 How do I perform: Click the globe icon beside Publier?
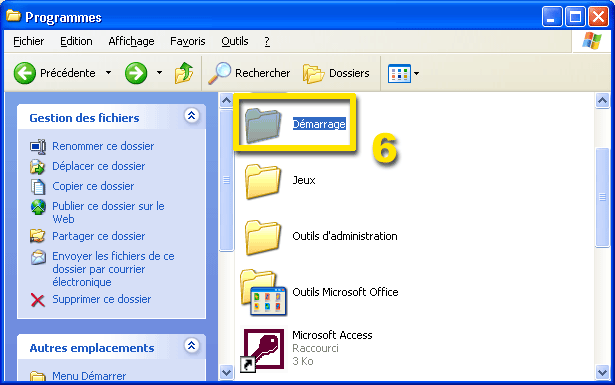(38, 207)
